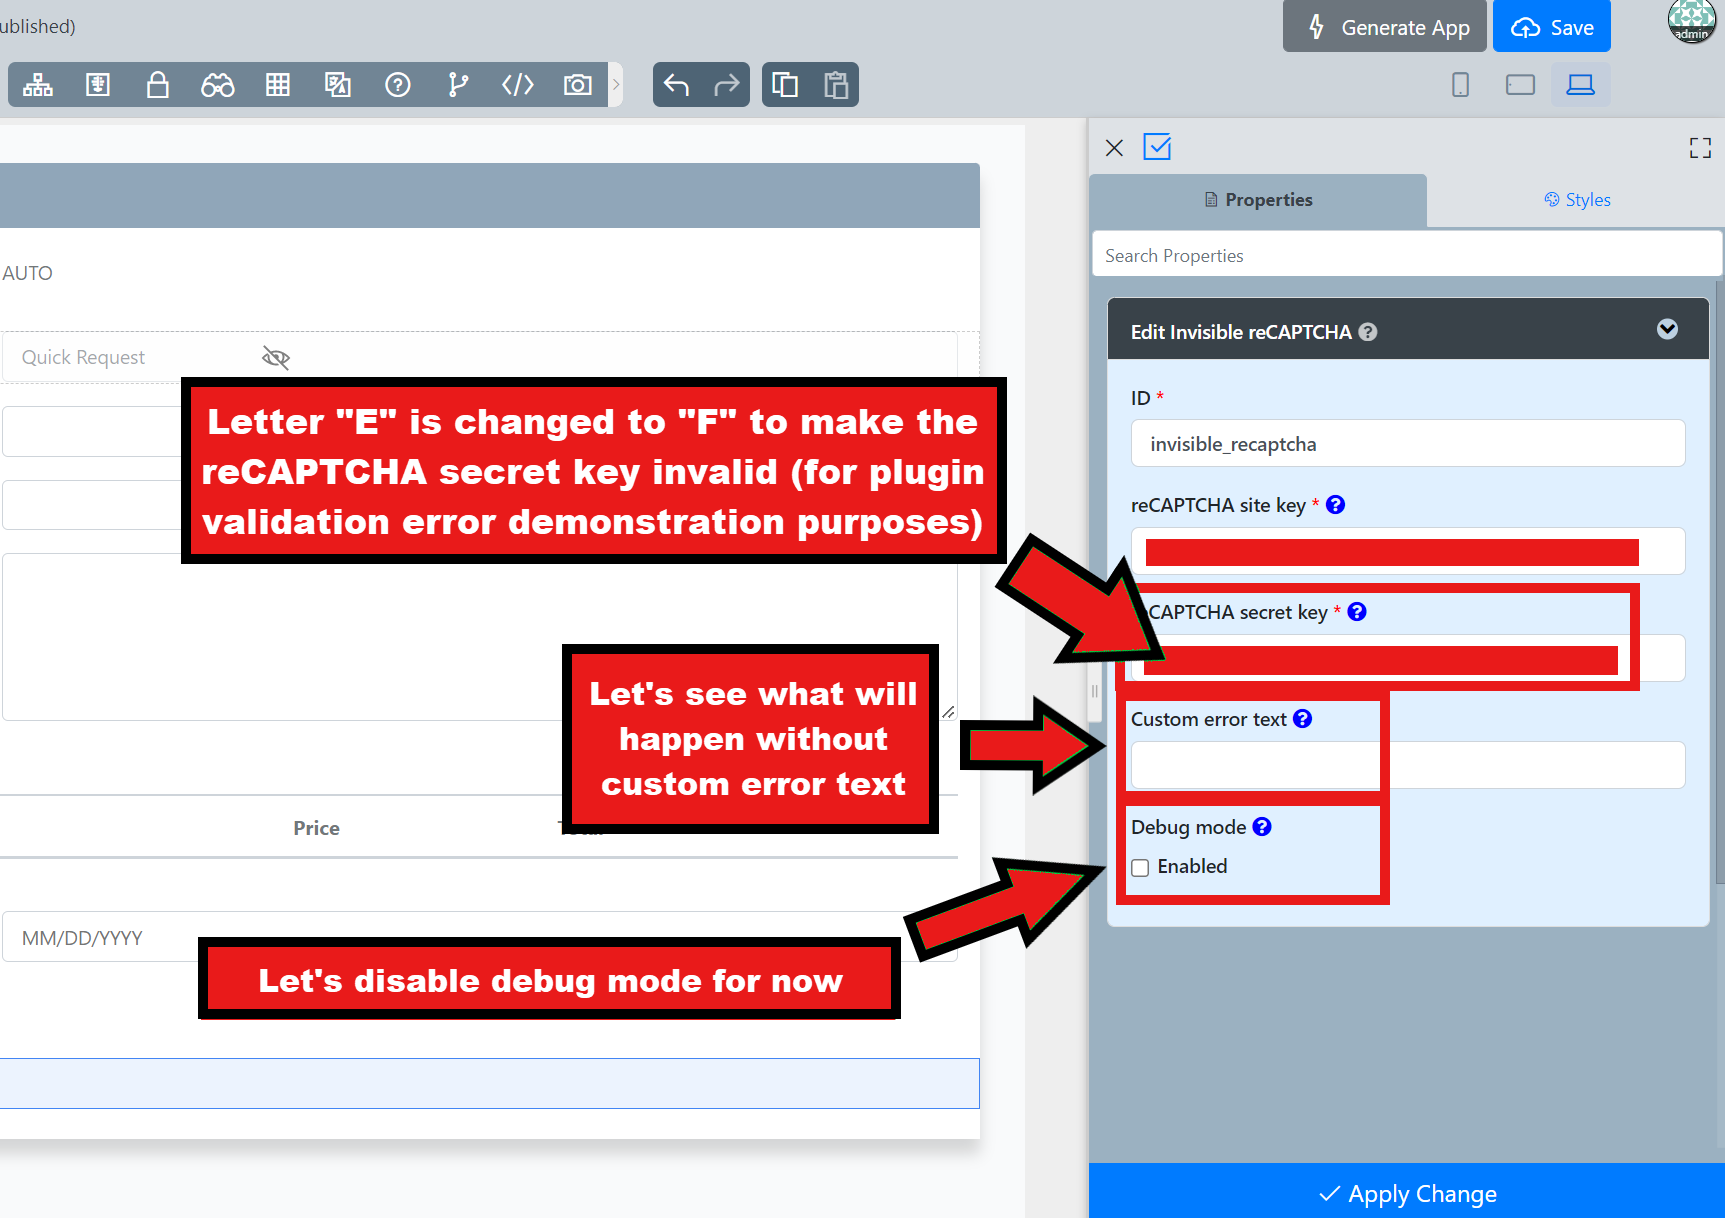Viewport: 1725px width, 1218px height.
Task: Show help for Debug mode
Action: pyautogui.click(x=1262, y=827)
